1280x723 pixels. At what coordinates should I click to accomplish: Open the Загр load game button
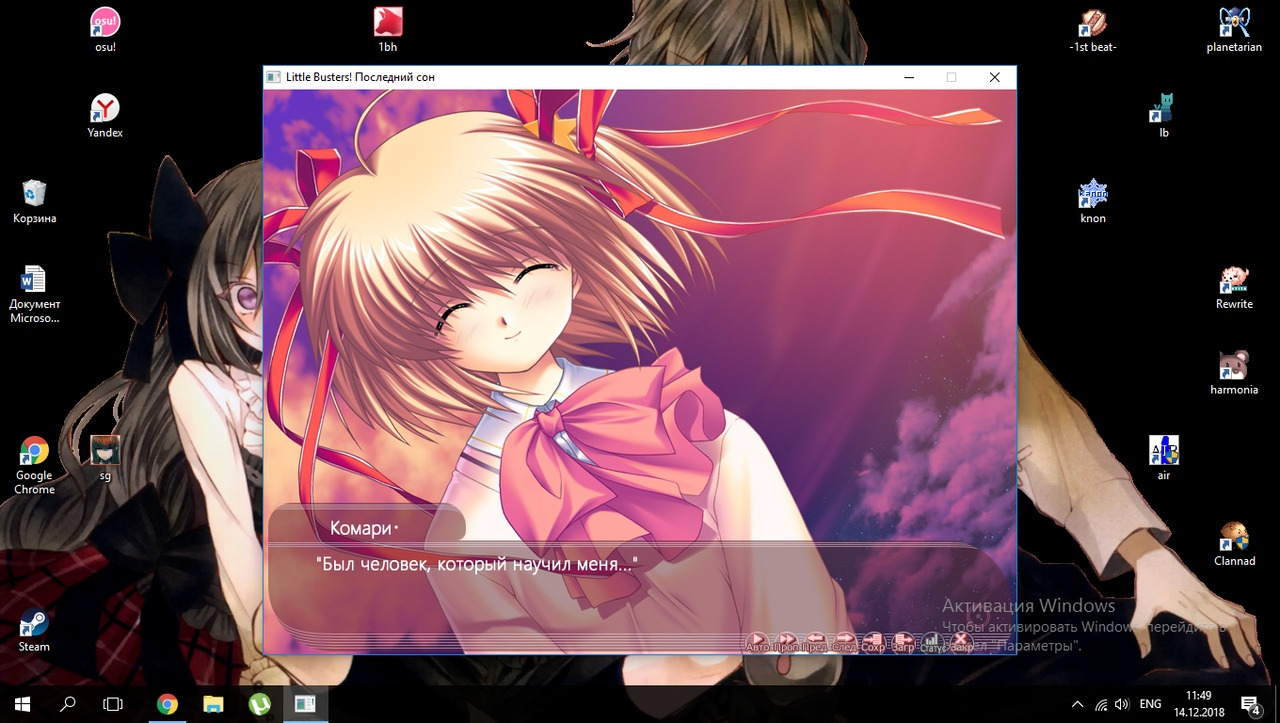click(903, 641)
